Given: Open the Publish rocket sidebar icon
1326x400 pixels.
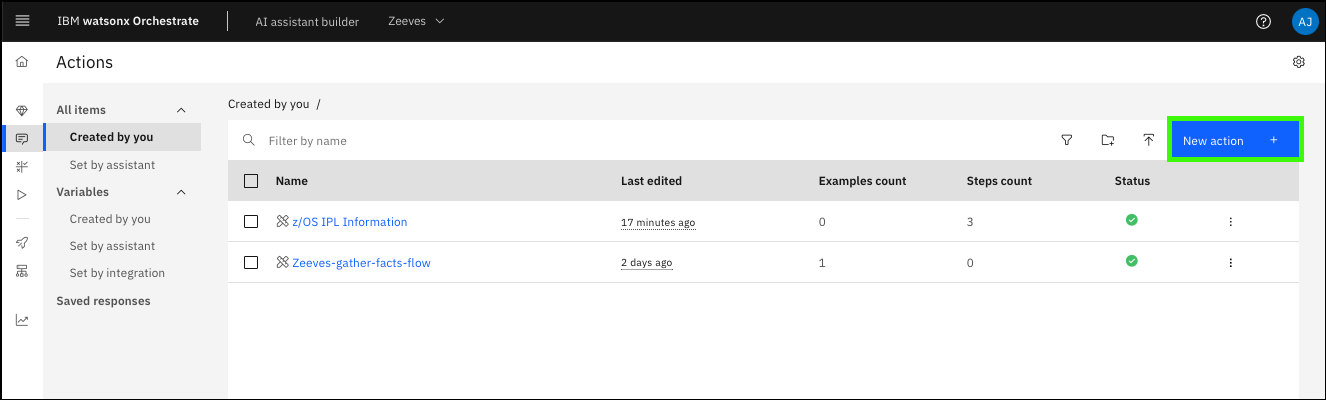Looking at the screenshot, I should (22, 243).
